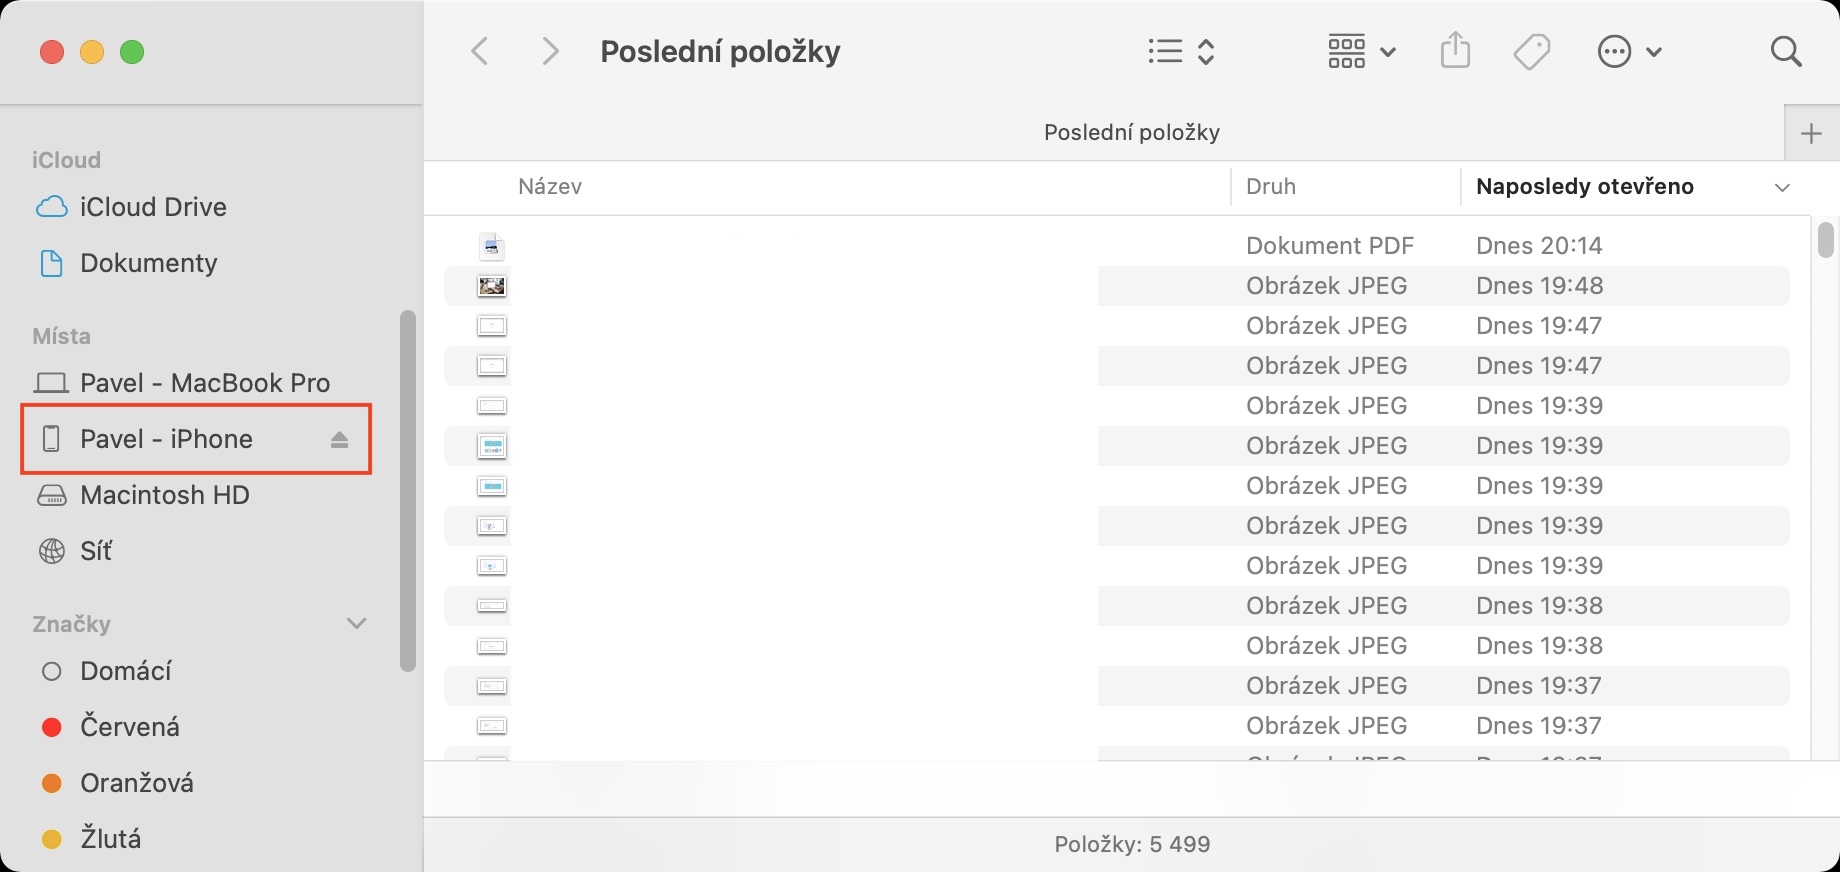The width and height of the screenshot is (1840, 872).
Task: Collapse the Značky sidebar section
Action: coord(356,624)
